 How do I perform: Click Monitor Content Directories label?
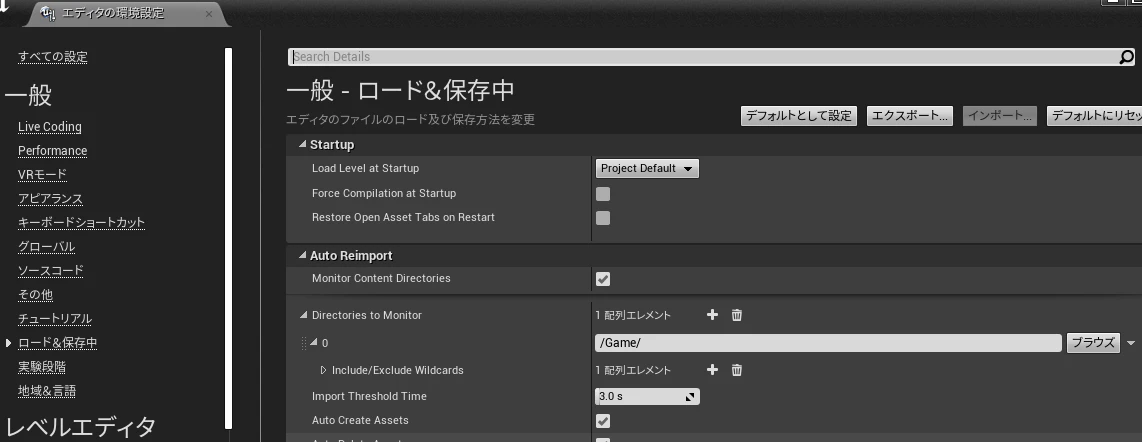pyautogui.click(x=382, y=278)
